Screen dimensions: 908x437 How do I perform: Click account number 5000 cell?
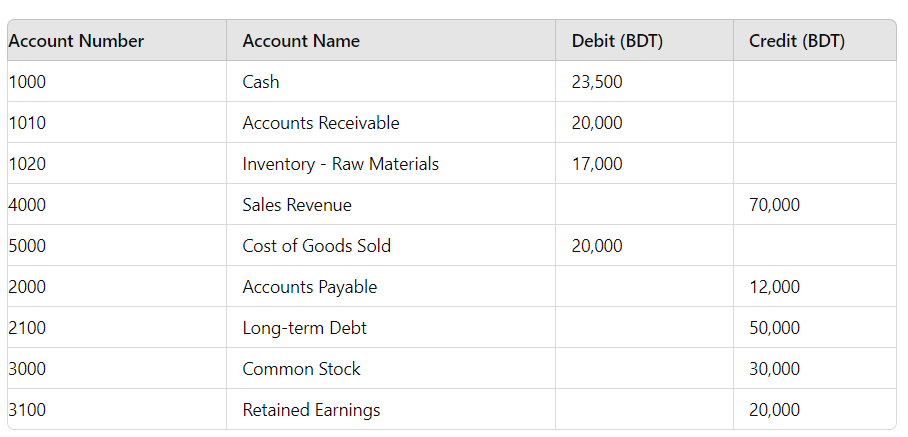pyautogui.click(x=27, y=246)
